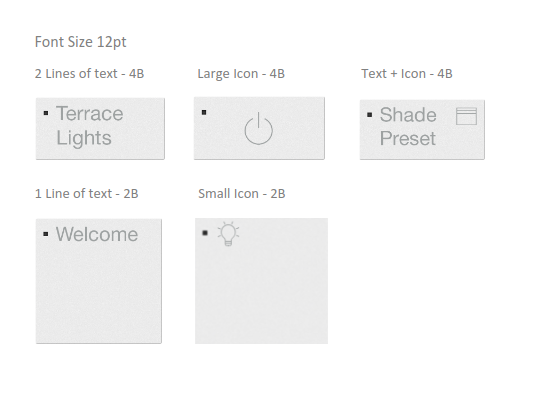The width and height of the screenshot is (541, 400).
Task: Click the power icon on Large Icon button
Action: (258, 128)
